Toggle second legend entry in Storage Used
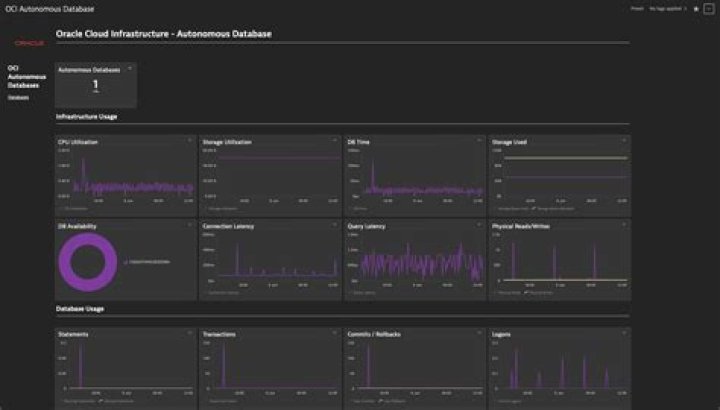The width and height of the screenshot is (720, 410). tap(553, 209)
